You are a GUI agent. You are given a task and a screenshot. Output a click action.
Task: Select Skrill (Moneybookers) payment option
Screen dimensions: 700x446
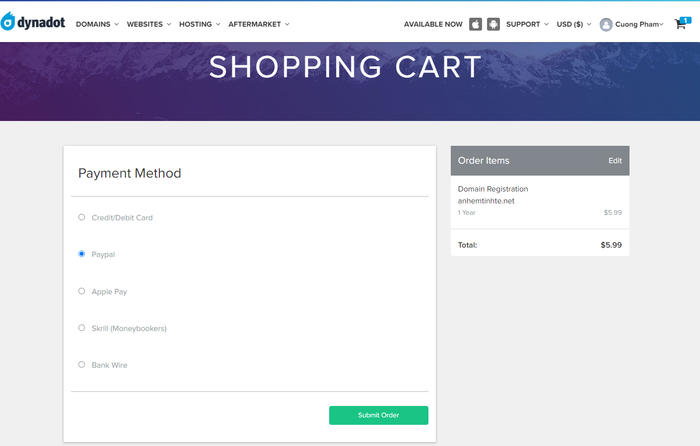click(82, 328)
